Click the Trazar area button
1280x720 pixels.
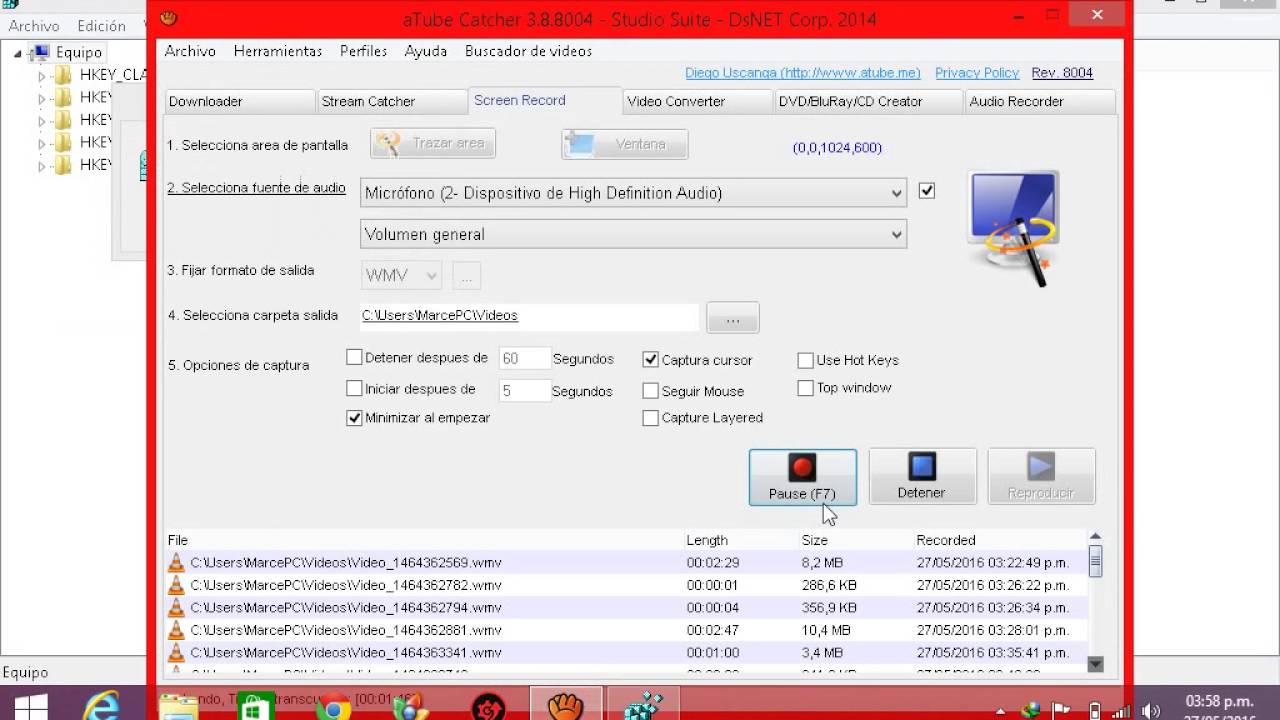coord(433,144)
